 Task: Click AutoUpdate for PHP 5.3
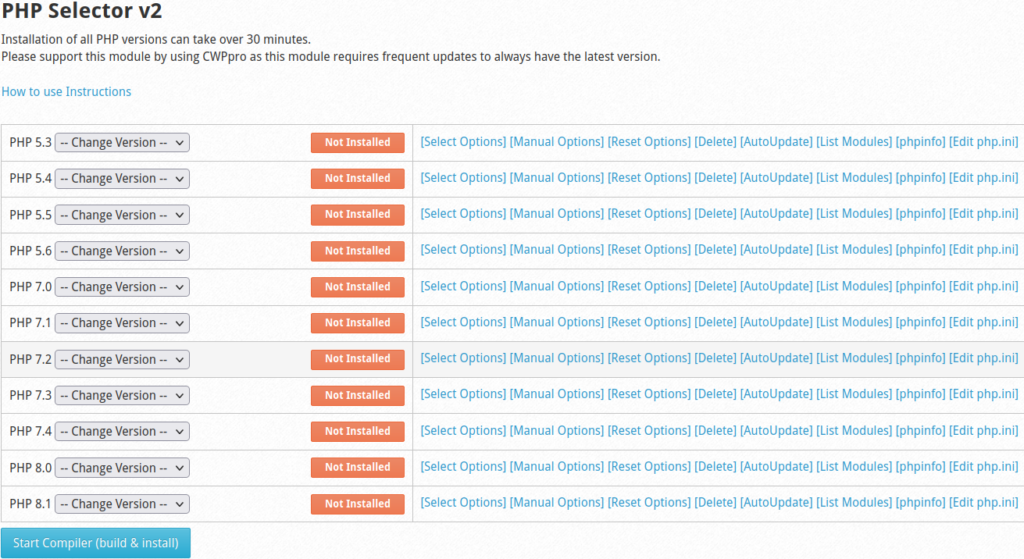tap(776, 142)
